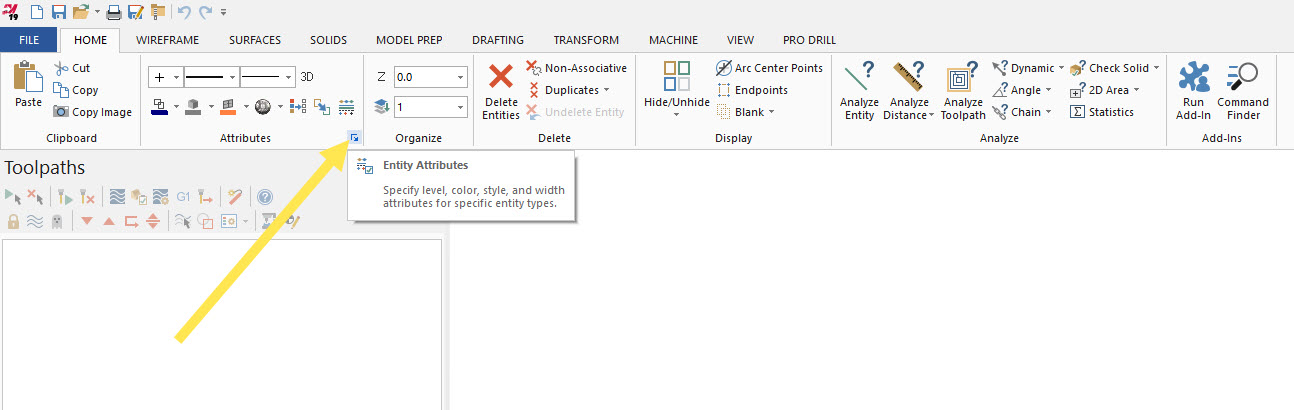
Task: Click the Levels stack icon in Organize
Action: (x=382, y=105)
